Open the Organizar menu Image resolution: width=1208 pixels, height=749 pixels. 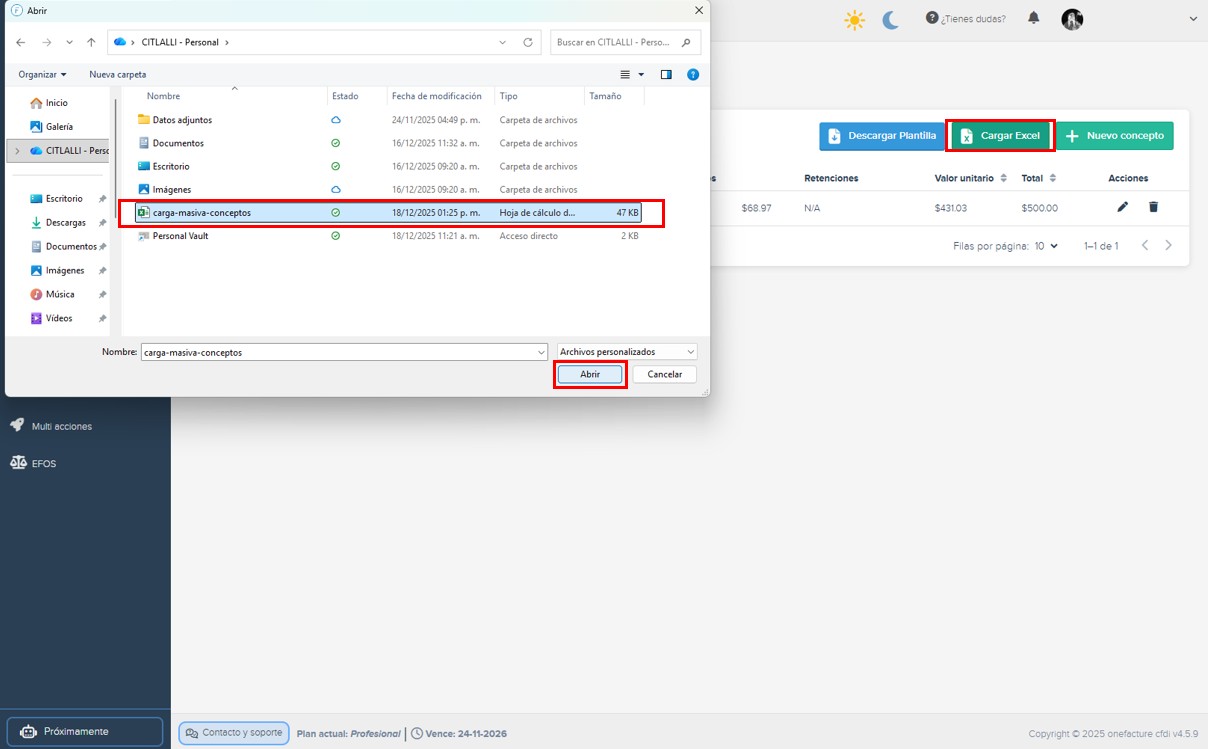tap(40, 74)
